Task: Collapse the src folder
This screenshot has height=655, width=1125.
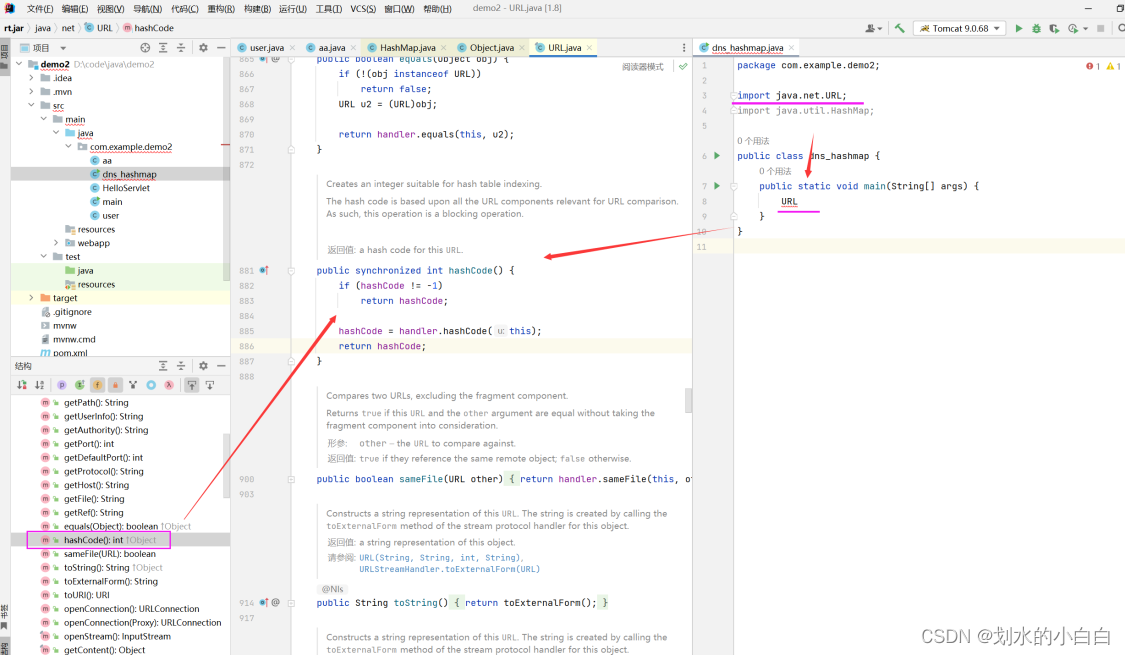Action: [x=32, y=105]
